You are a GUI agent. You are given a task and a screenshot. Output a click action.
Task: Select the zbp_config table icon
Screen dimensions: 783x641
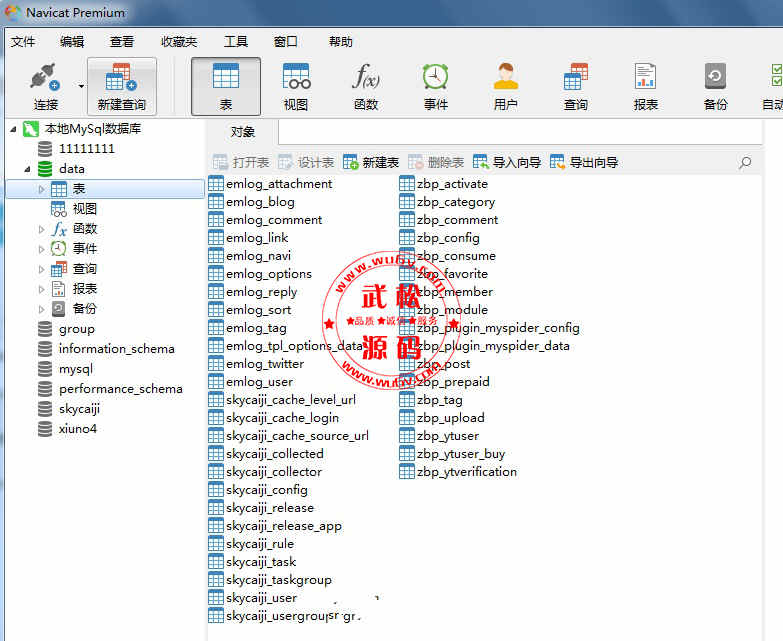pyautogui.click(x=407, y=238)
